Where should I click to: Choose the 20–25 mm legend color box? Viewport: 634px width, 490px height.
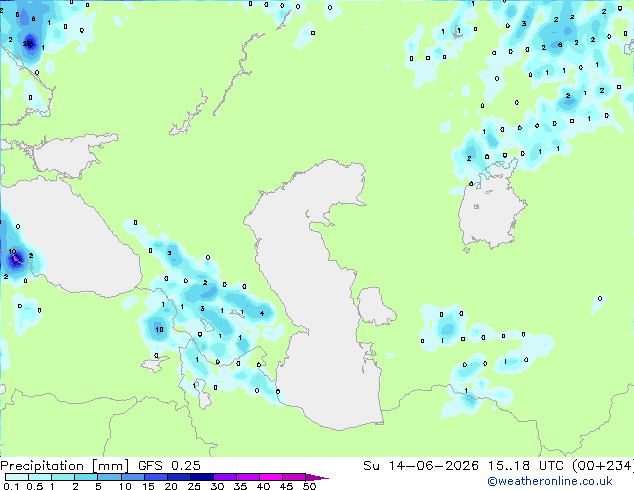coord(178,477)
